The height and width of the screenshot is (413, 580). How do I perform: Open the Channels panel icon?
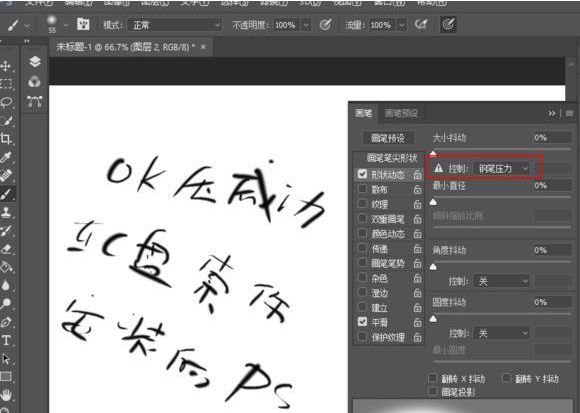[35, 82]
